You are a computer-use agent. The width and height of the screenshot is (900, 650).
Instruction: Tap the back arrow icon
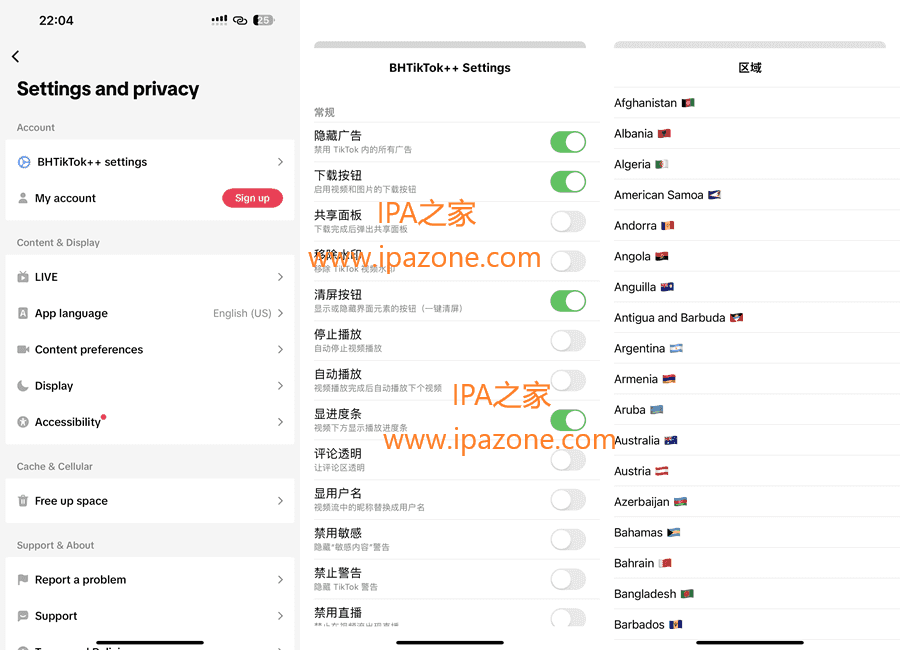[x=15, y=56]
